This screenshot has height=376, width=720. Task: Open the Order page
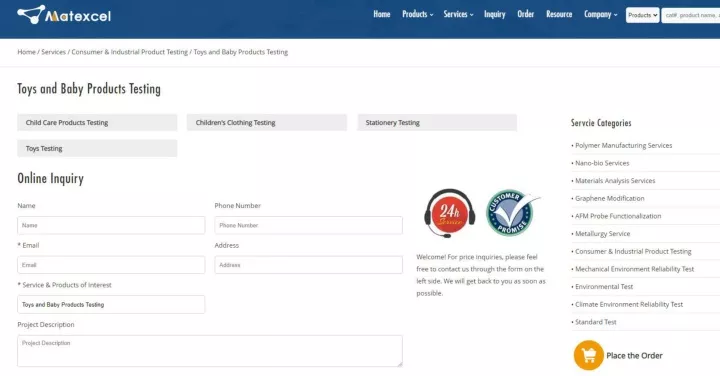[525, 14]
